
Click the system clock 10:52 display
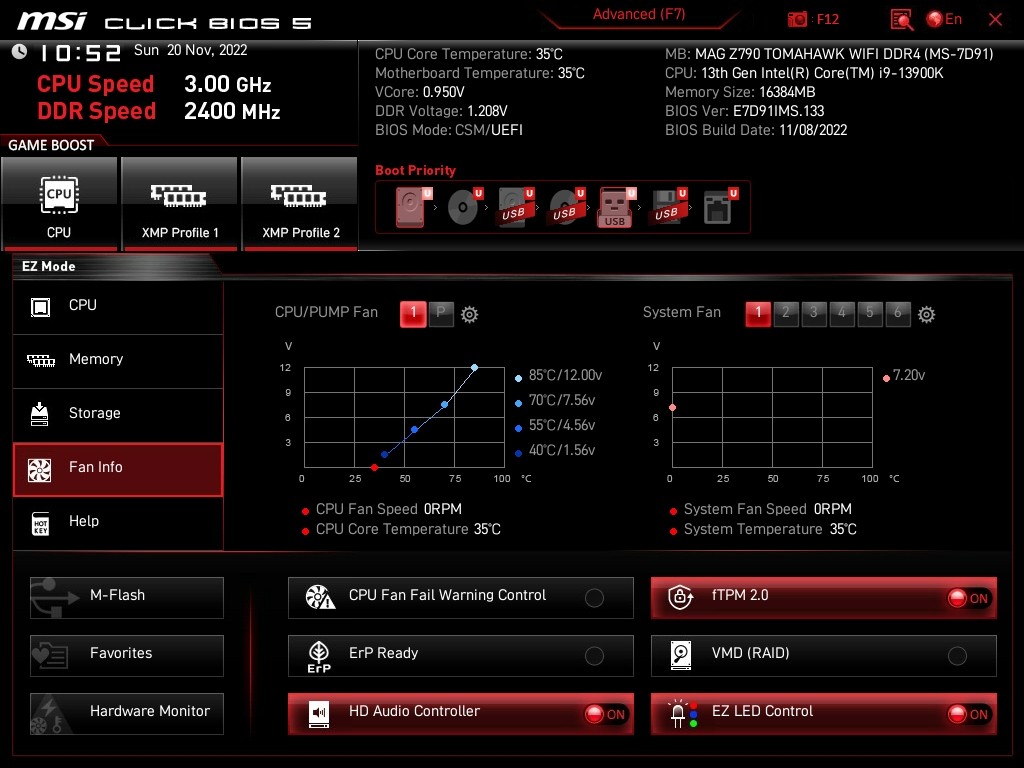coord(80,52)
